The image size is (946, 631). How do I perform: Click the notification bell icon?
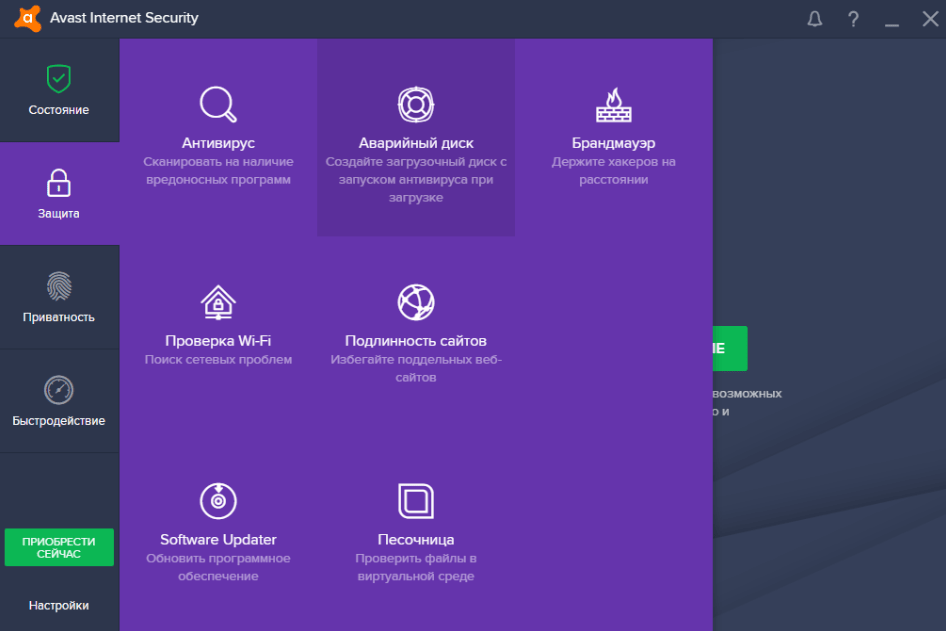814,19
